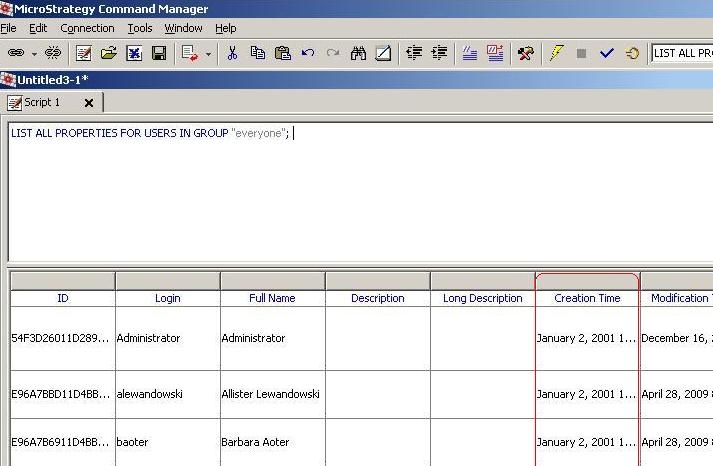Select alewandowski's April 28, 2009 cell
Image resolution: width=713 pixels, height=466 pixels.
point(677,394)
